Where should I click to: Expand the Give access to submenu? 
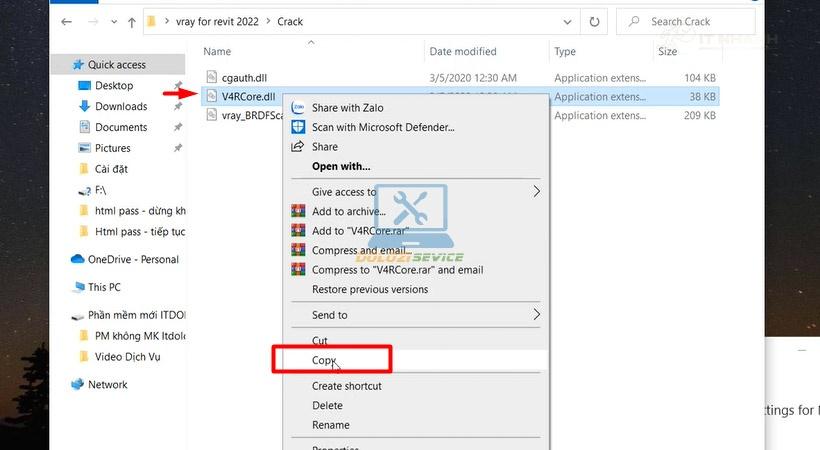point(537,192)
